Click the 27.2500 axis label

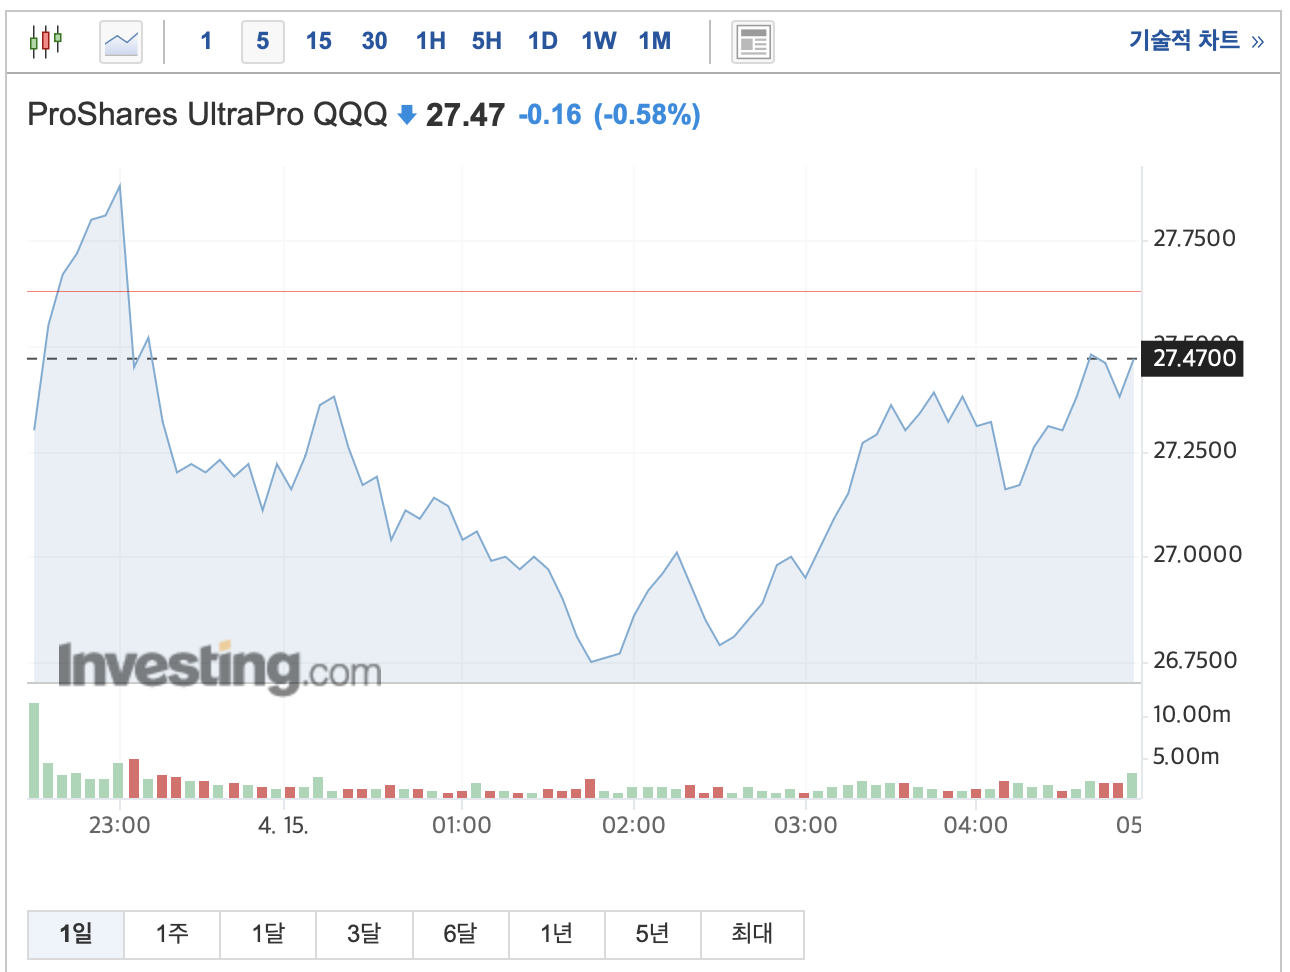click(x=1194, y=451)
